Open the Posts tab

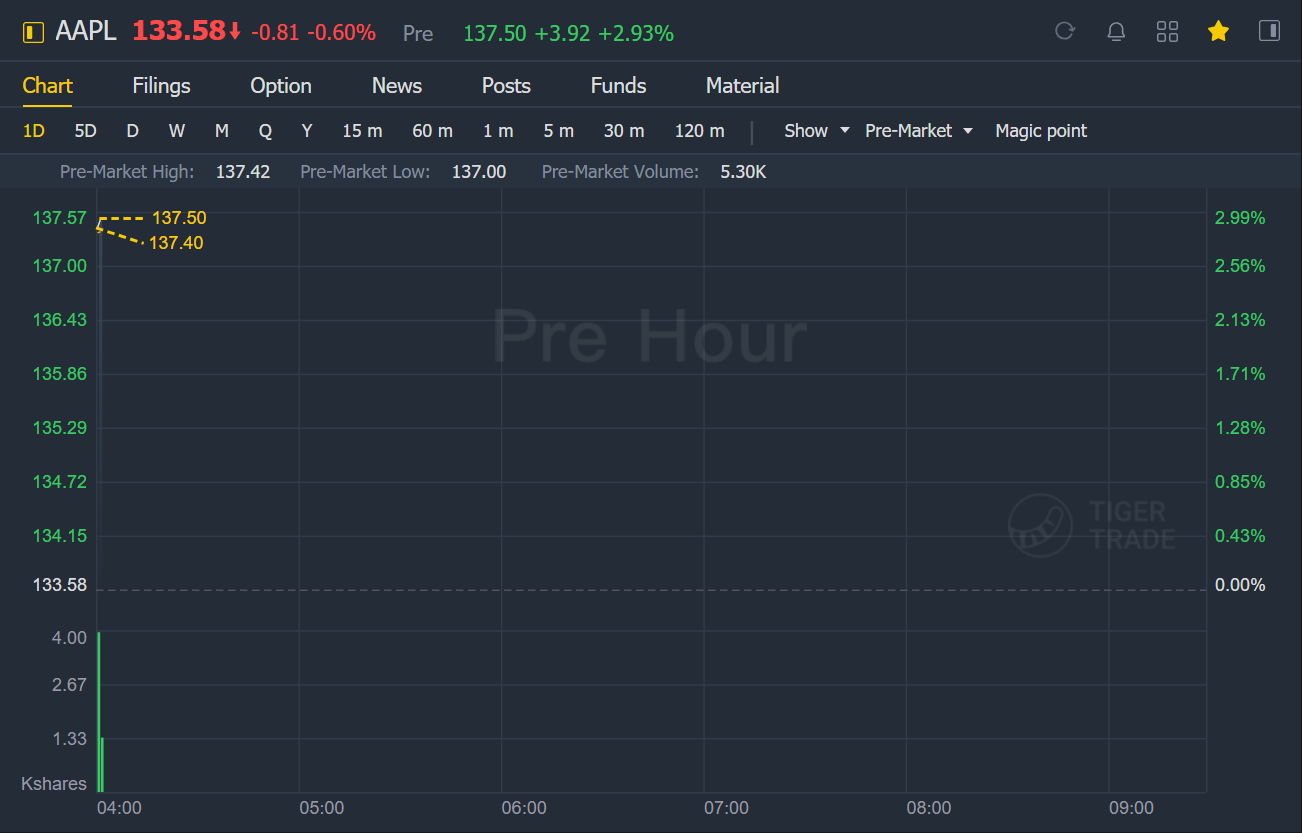506,86
